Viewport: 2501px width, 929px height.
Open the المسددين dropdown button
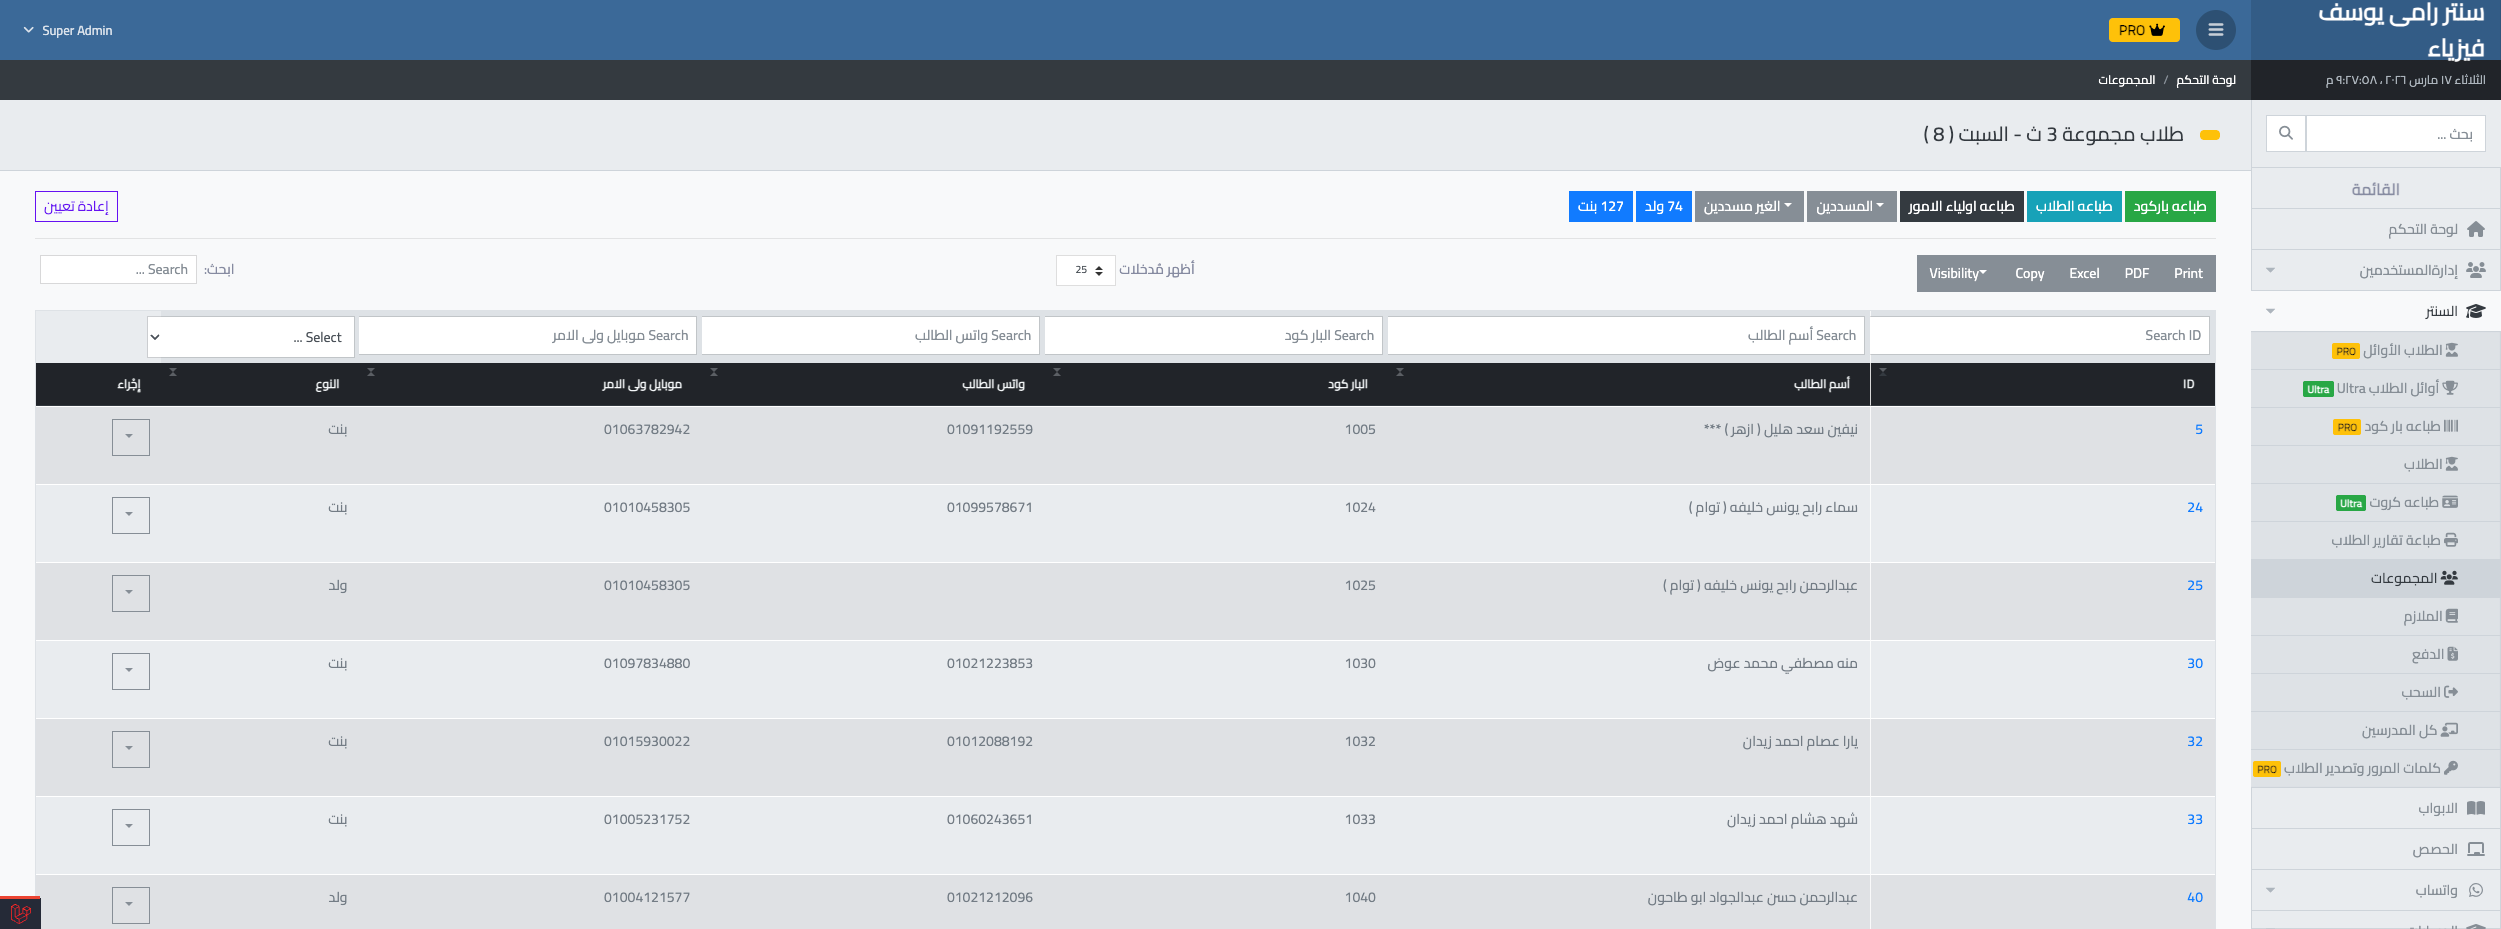coord(1850,206)
